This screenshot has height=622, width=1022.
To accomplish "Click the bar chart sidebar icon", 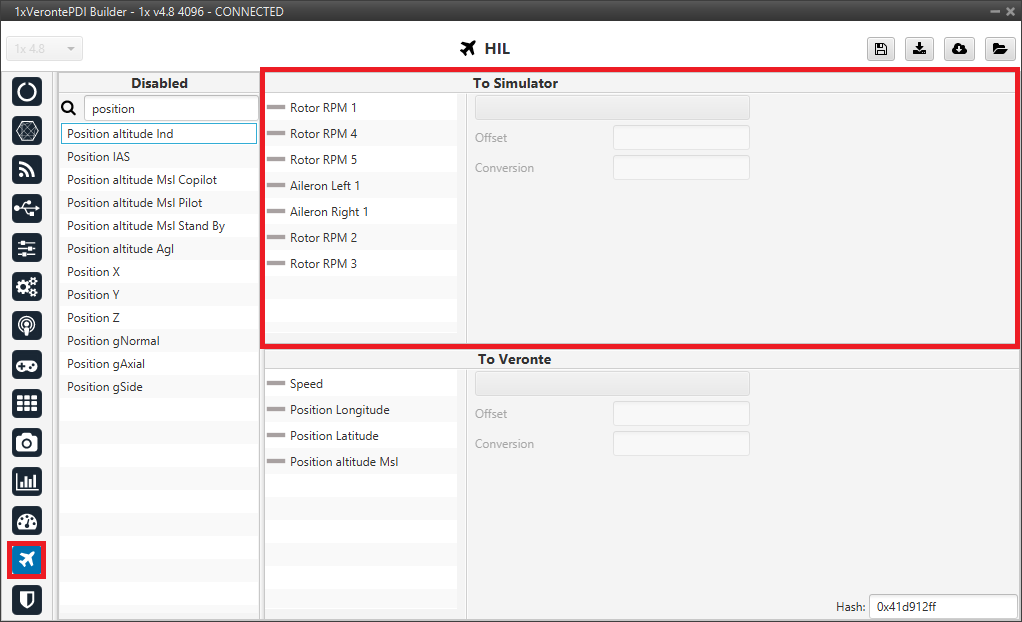I will tap(27, 481).
